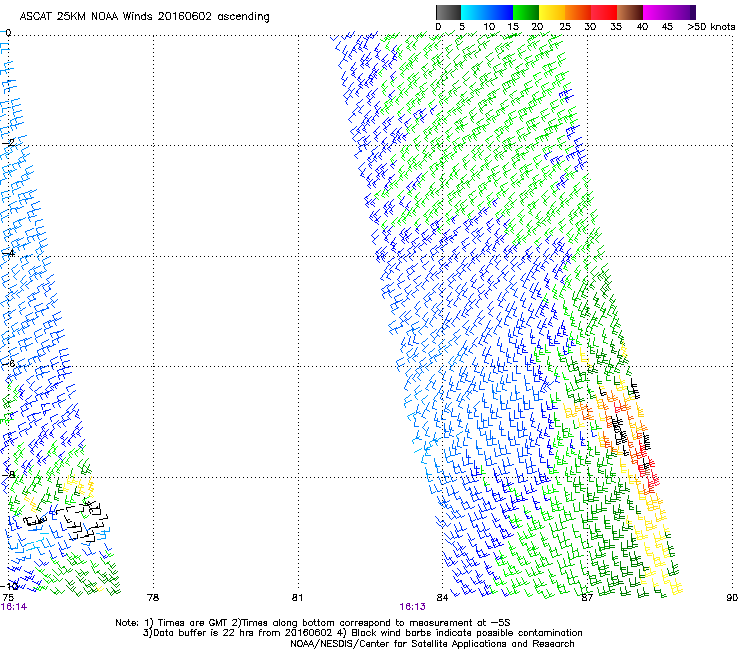The image size is (740, 650).
Task: Click the latitude label '-4'
Action: point(8,253)
